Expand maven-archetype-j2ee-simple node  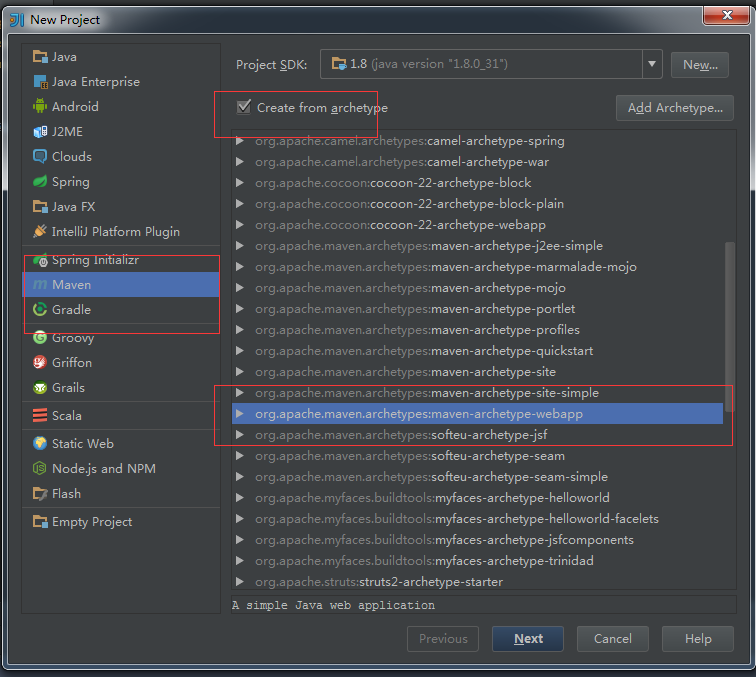pyautogui.click(x=240, y=246)
